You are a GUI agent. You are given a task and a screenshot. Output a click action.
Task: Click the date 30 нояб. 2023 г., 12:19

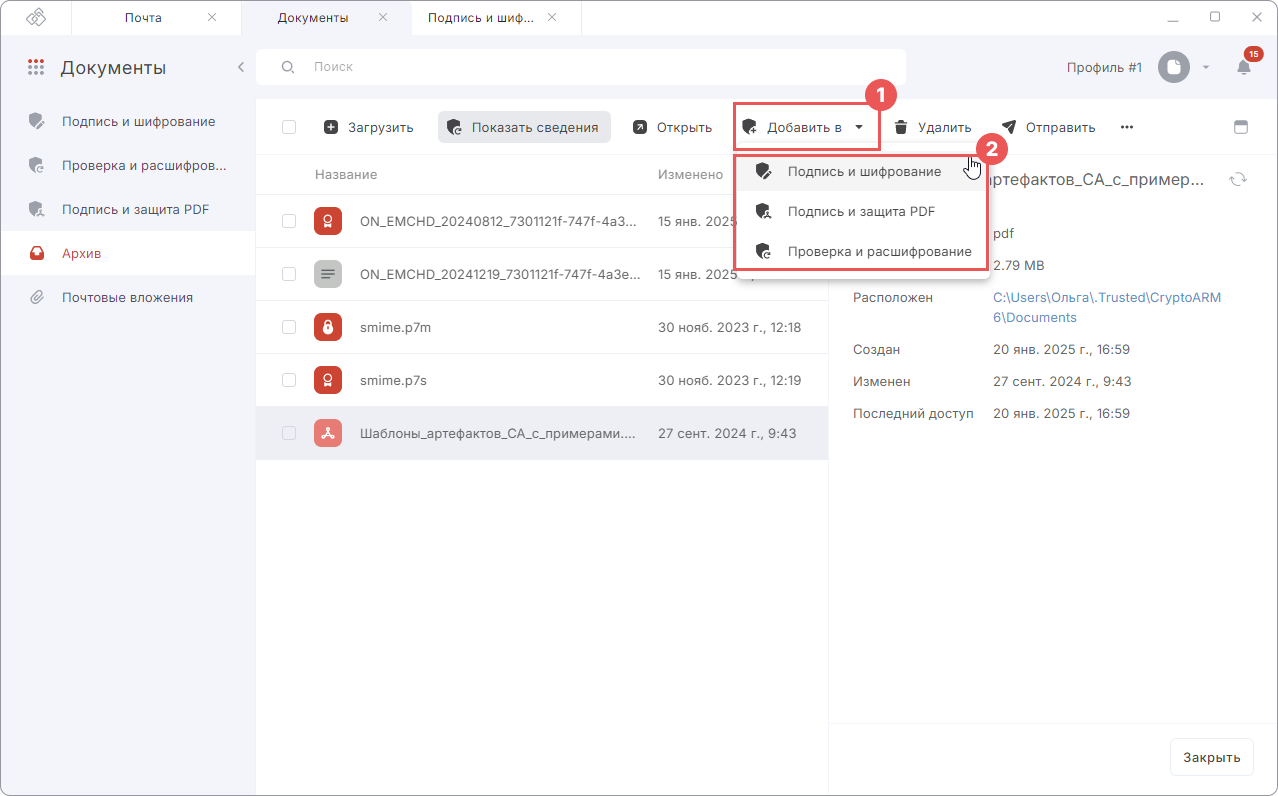pyautogui.click(x=729, y=380)
